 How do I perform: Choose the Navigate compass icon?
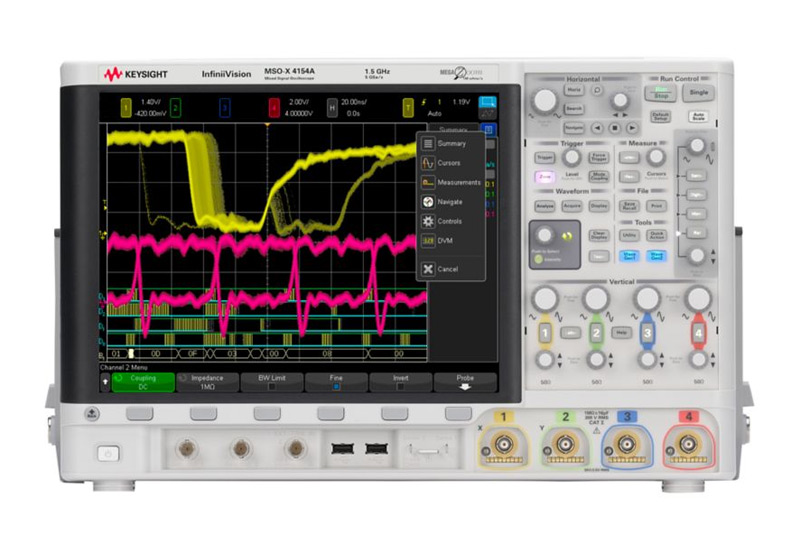428,201
